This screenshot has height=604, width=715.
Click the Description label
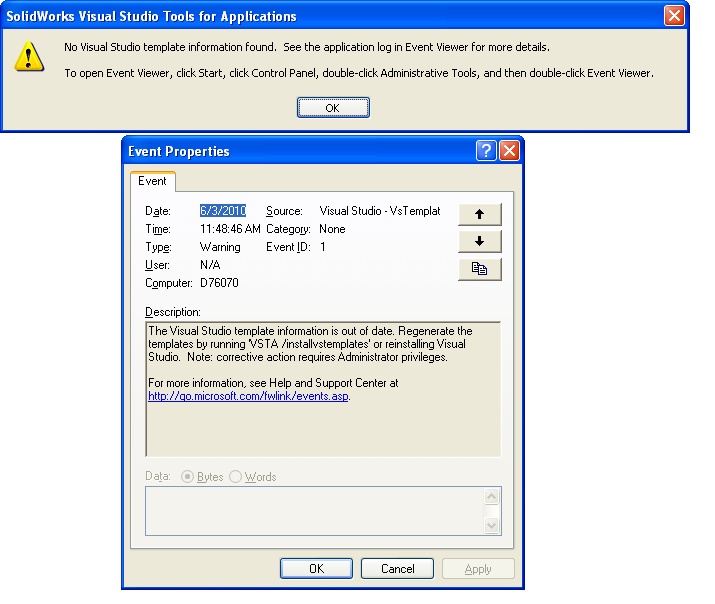(x=173, y=312)
